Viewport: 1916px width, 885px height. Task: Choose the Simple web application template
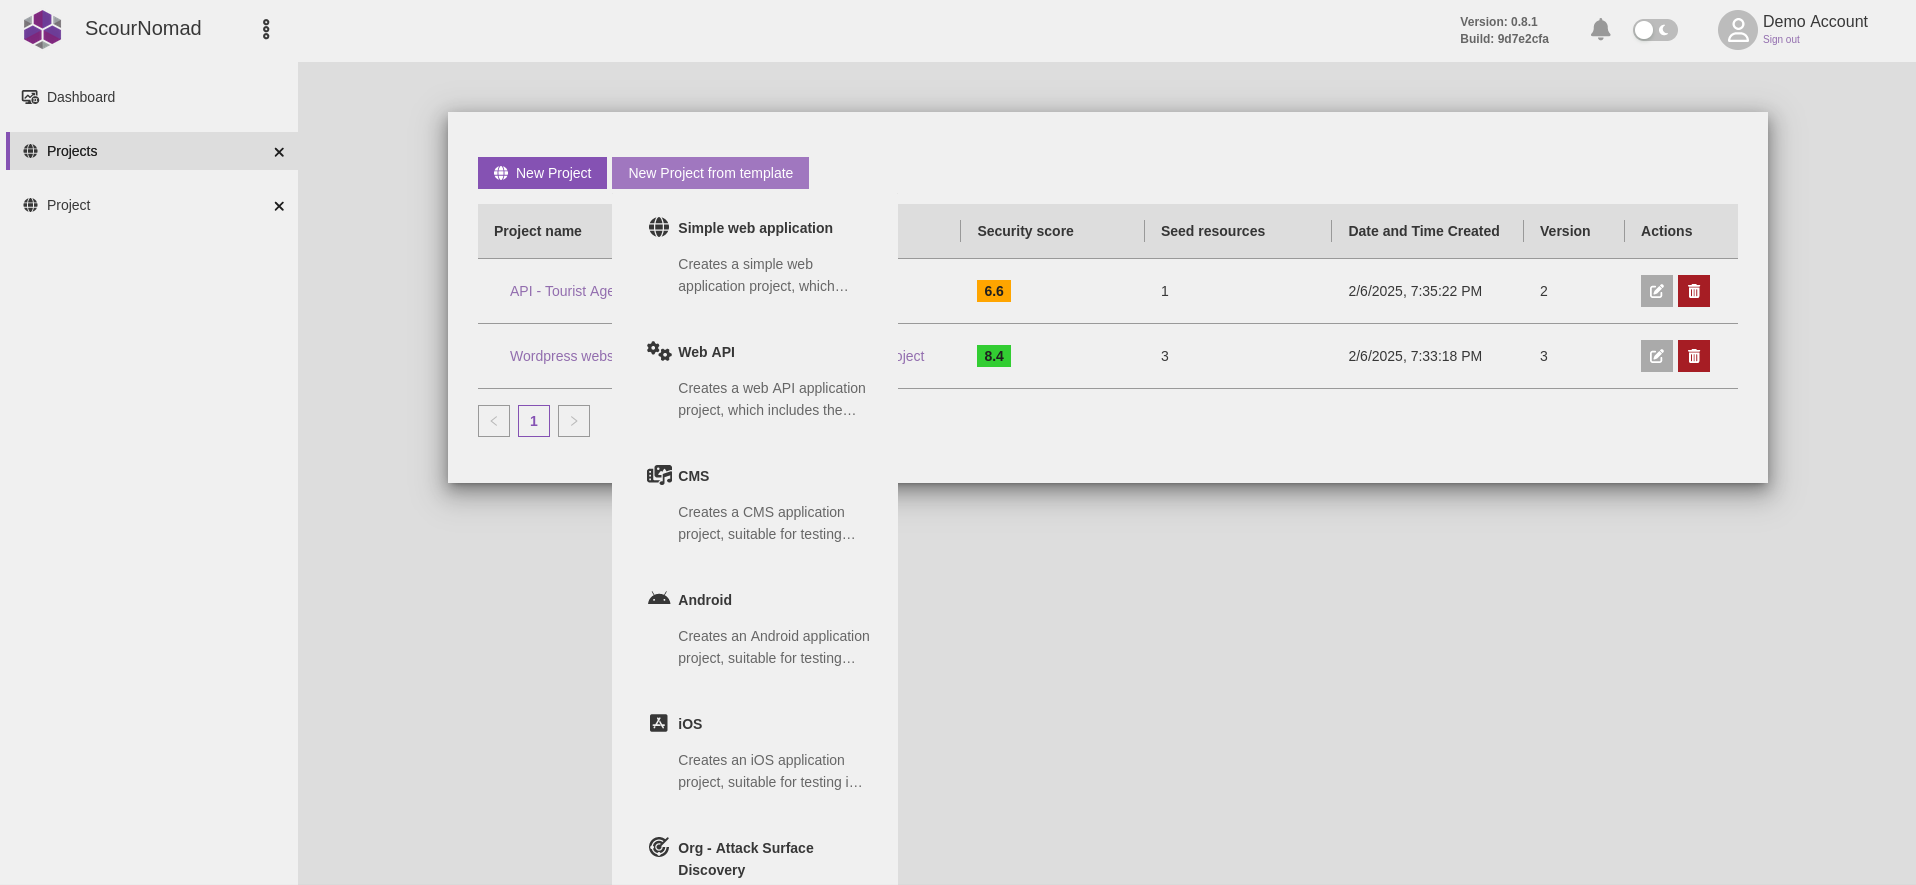click(x=755, y=257)
